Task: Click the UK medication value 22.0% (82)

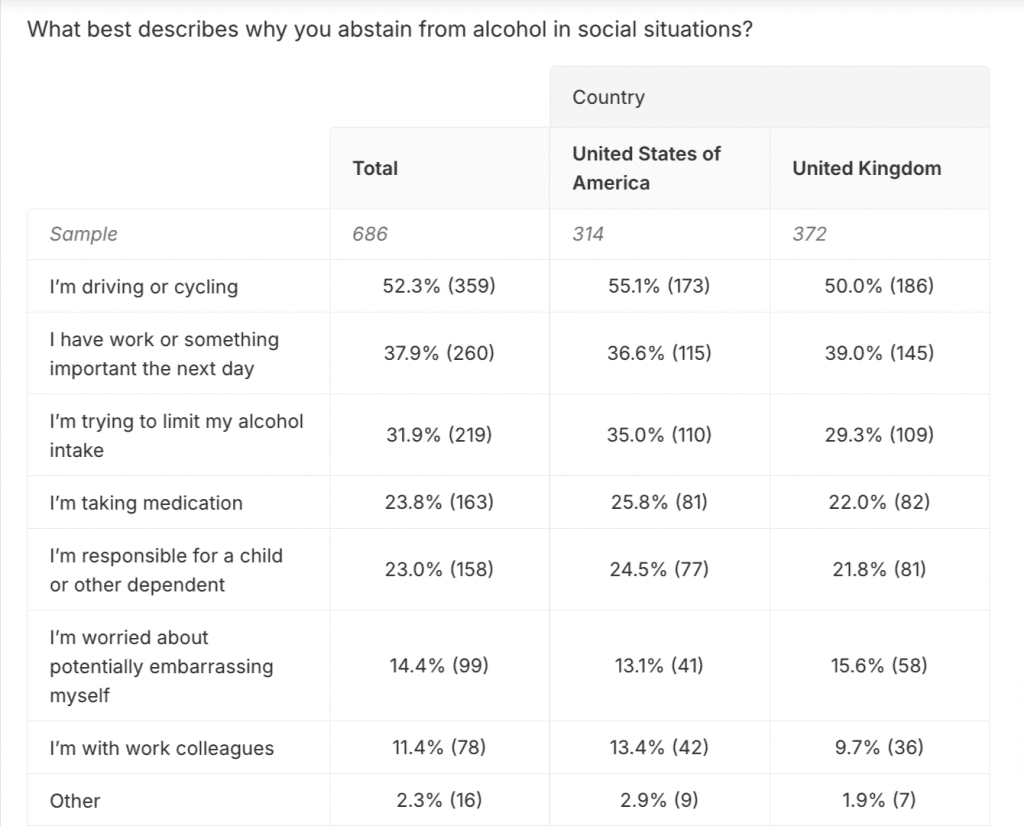Action: [879, 503]
